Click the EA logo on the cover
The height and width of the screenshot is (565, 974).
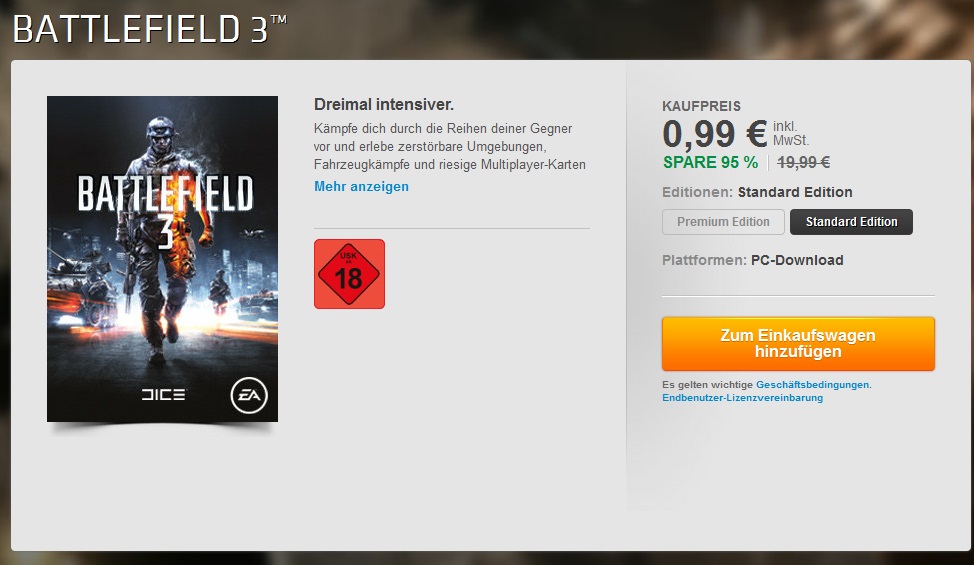coord(249,395)
